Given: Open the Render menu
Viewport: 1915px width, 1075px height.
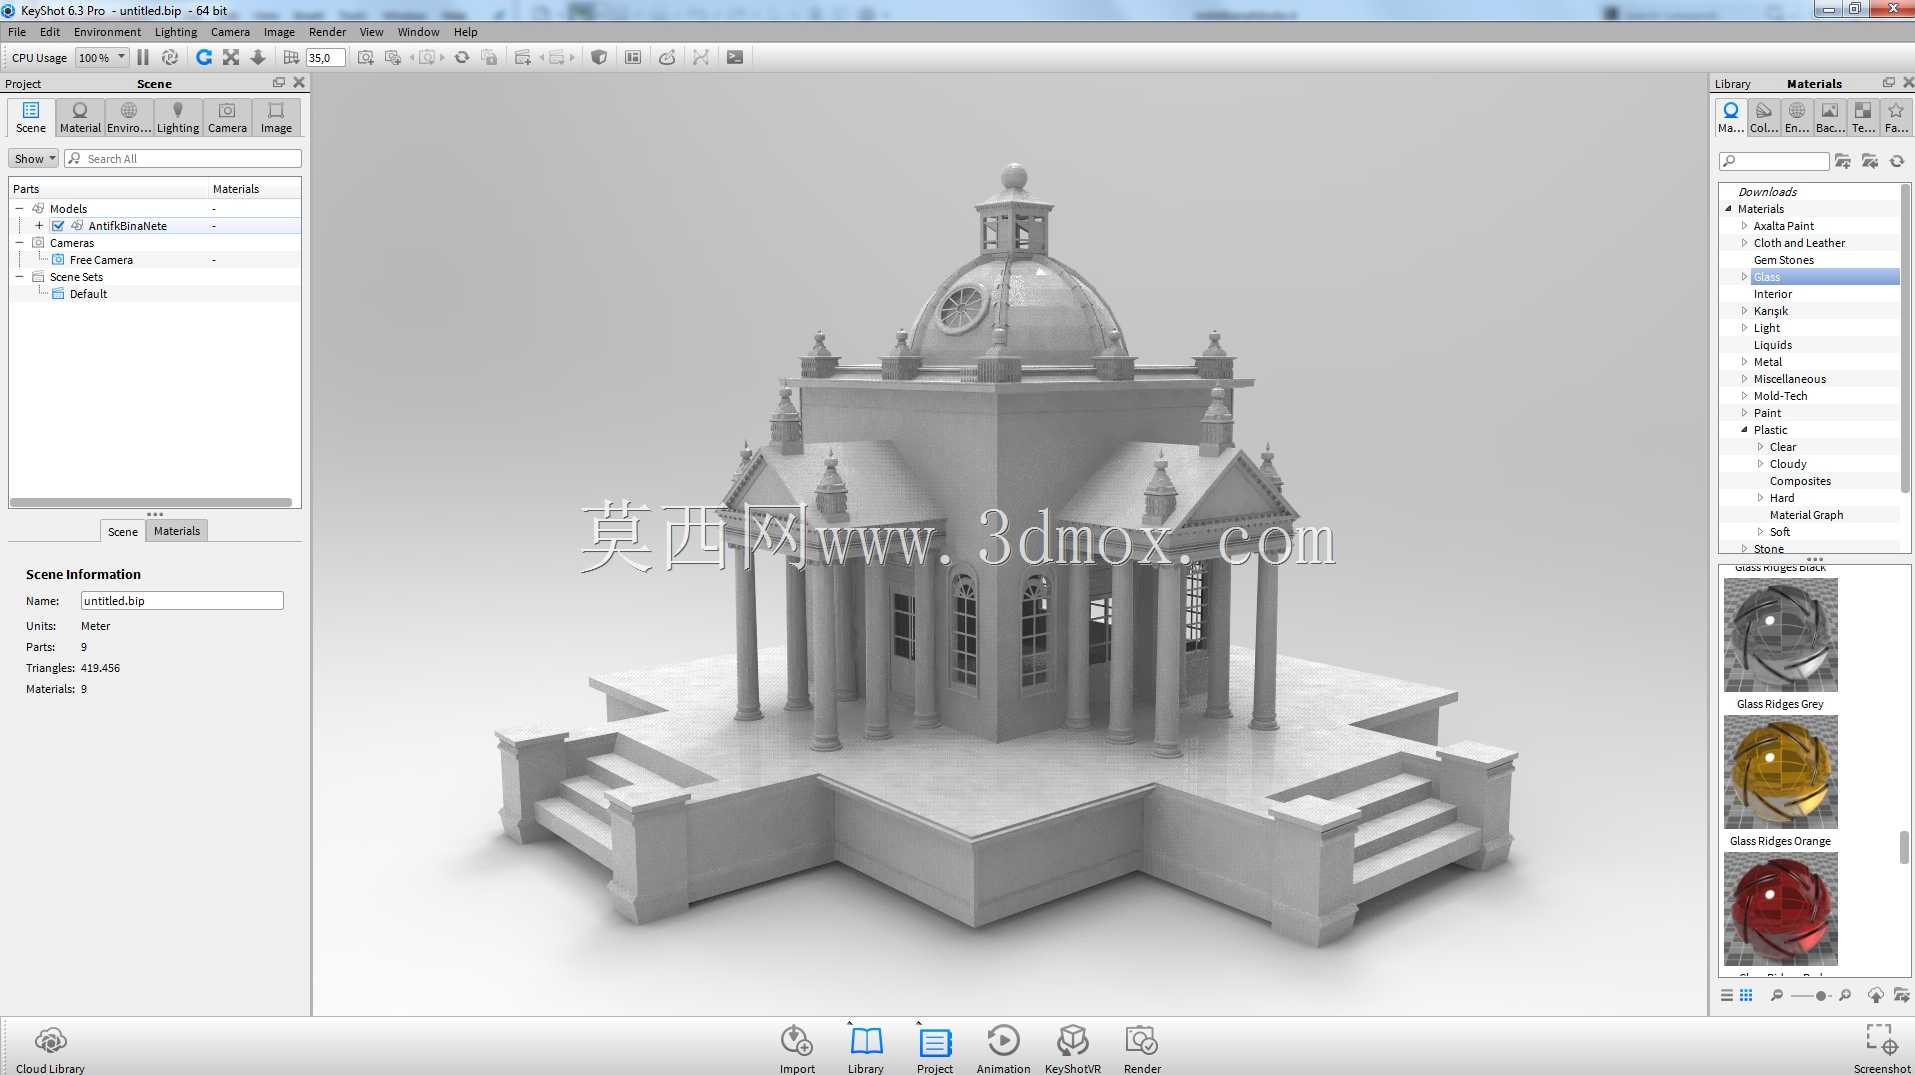Looking at the screenshot, I should 327,32.
